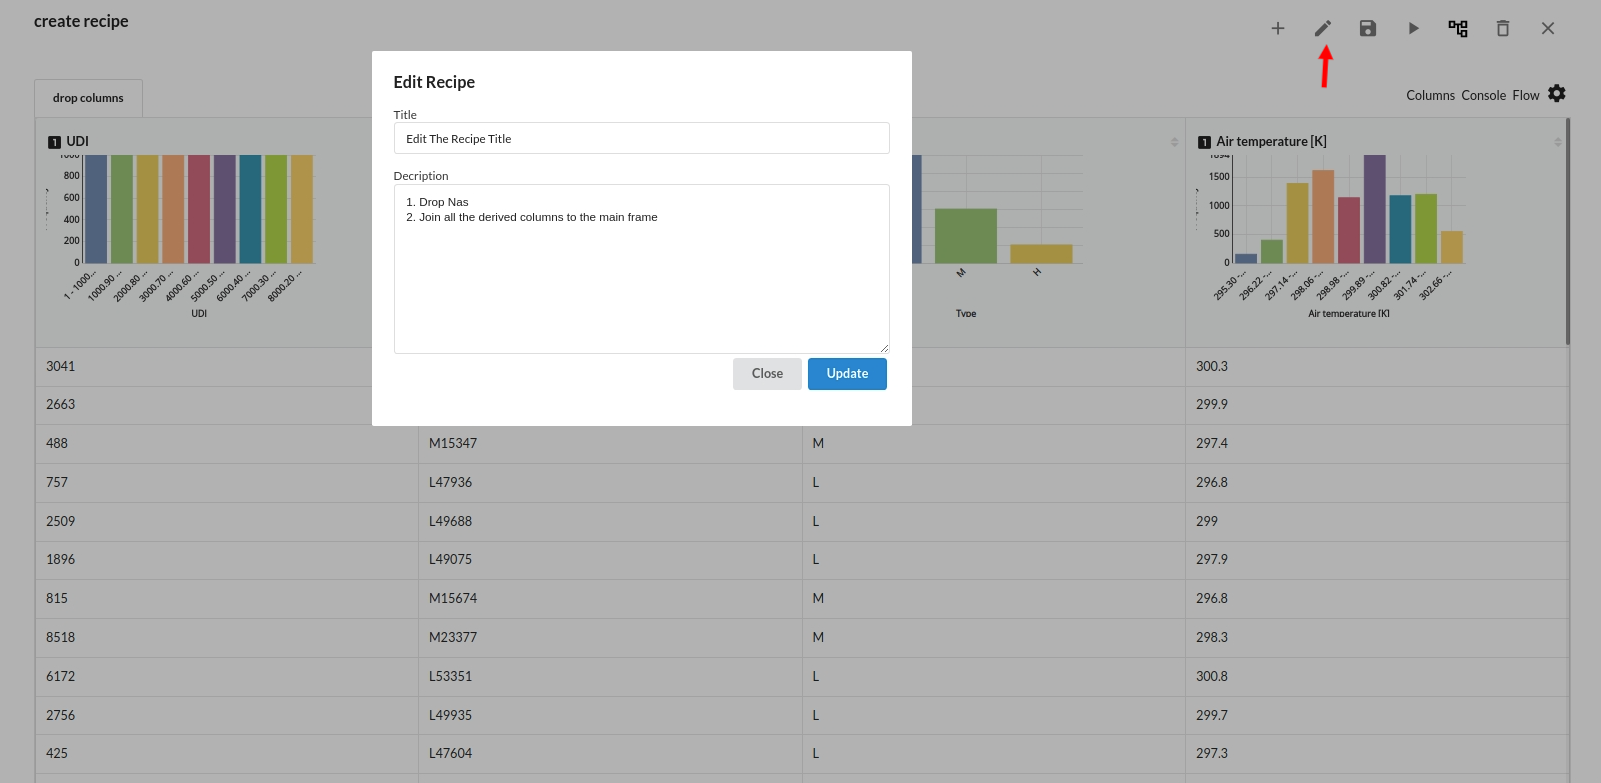
Task: Open settings gear next to Flow
Action: point(1557,93)
